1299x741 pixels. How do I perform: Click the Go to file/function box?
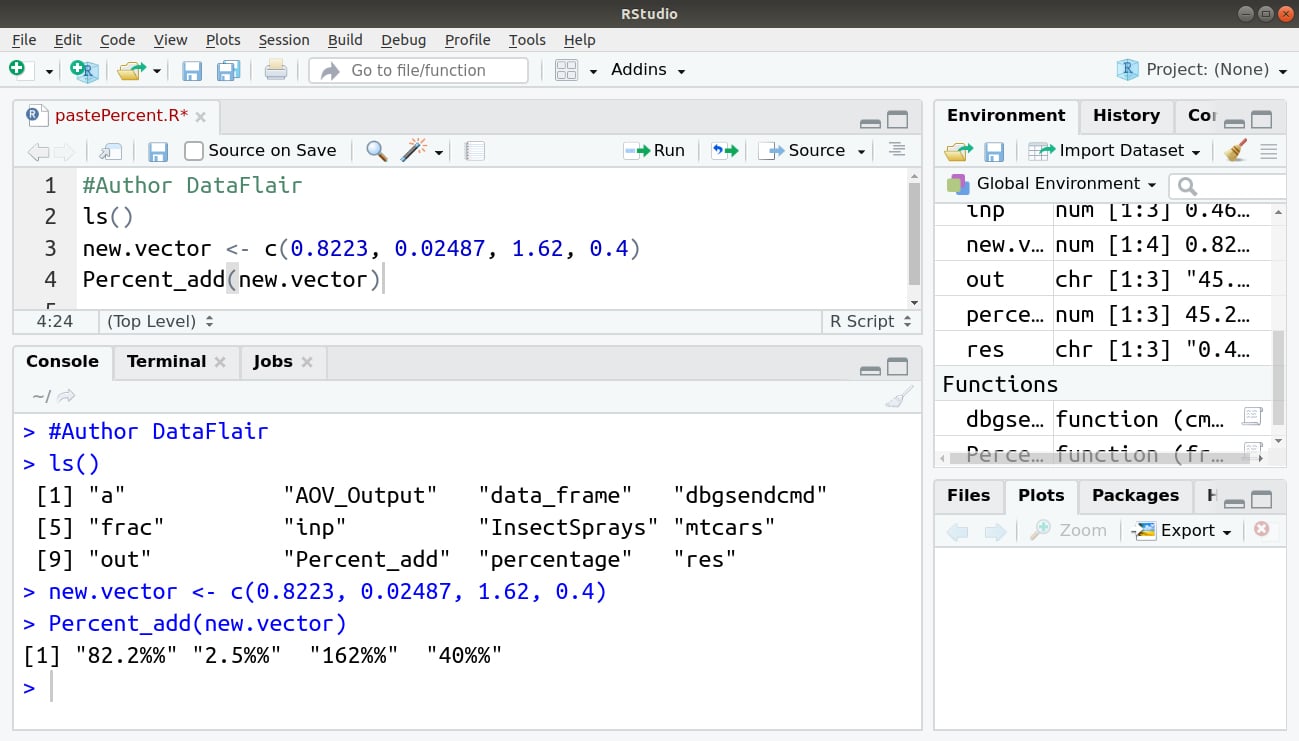420,70
